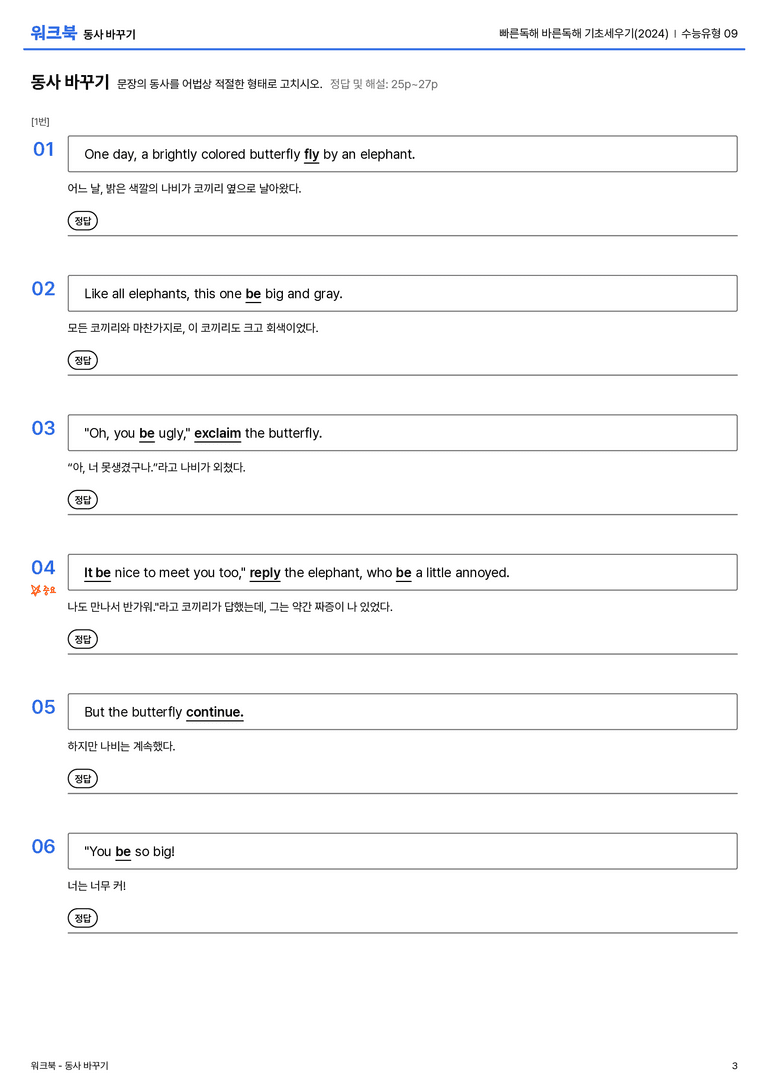768x1087 pixels.
Task: Click the 정답 badge under question 04
Action: click(x=82, y=638)
